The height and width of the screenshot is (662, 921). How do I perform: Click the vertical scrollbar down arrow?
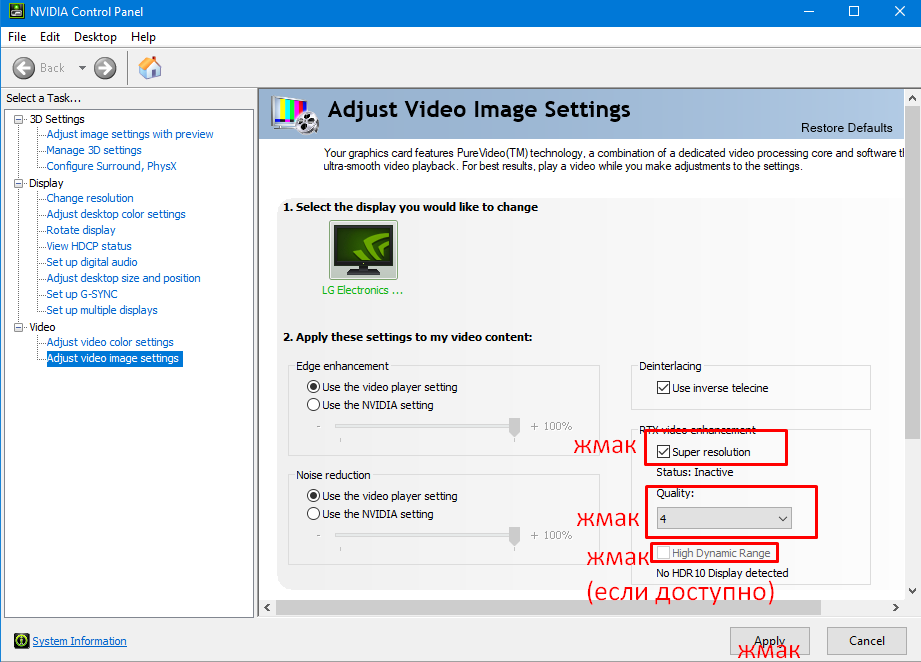[912, 591]
